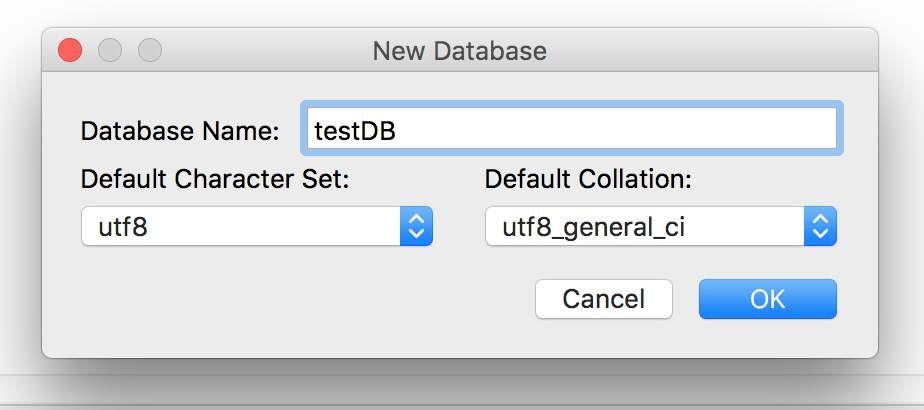Click the New Database window title

[459, 50]
